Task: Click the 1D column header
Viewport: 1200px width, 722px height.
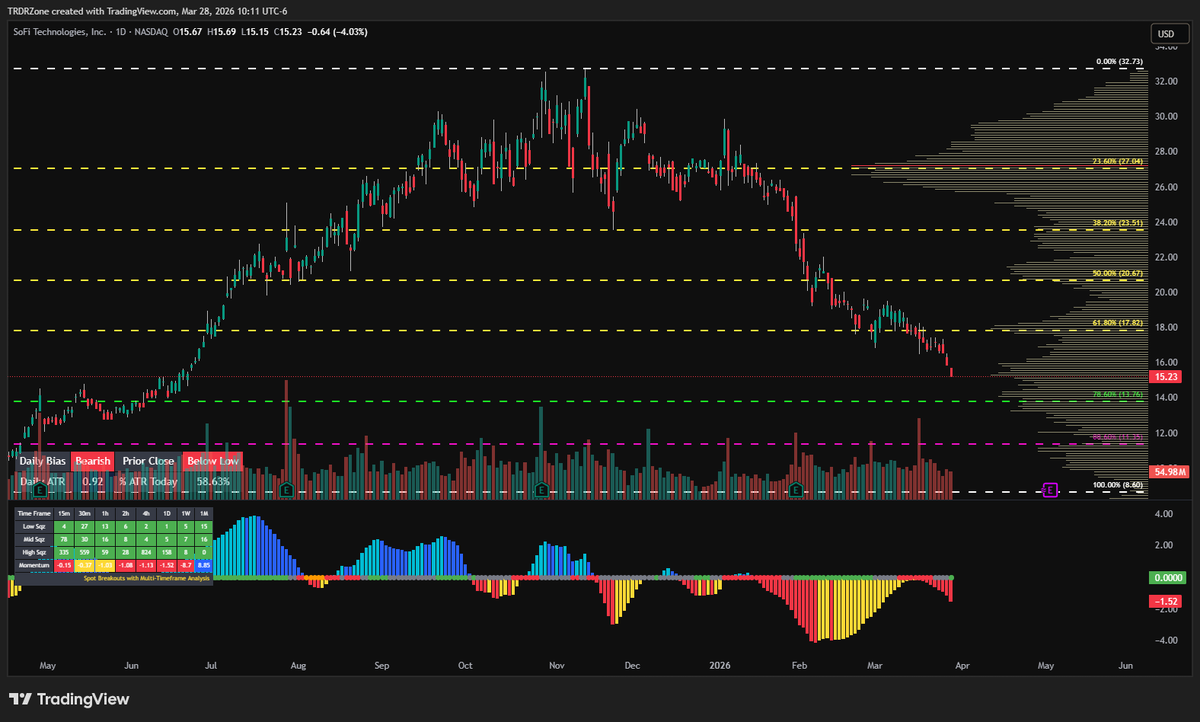Action: coord(167,514)
